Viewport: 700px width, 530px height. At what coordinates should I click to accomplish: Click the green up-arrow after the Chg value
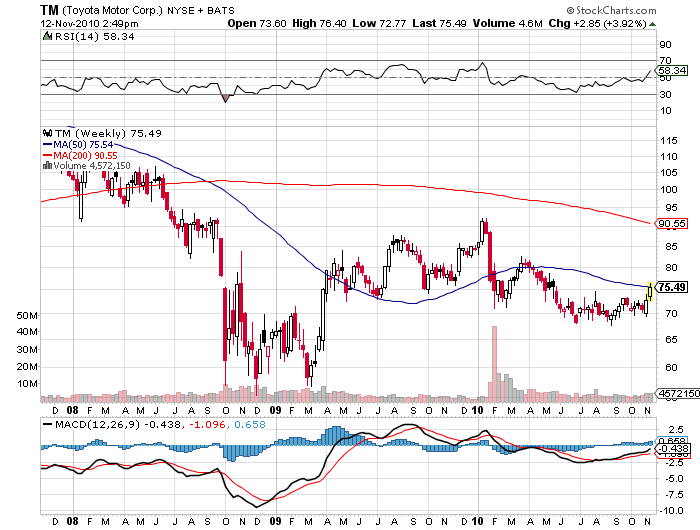pyautogui.click(x=653, y=24)
